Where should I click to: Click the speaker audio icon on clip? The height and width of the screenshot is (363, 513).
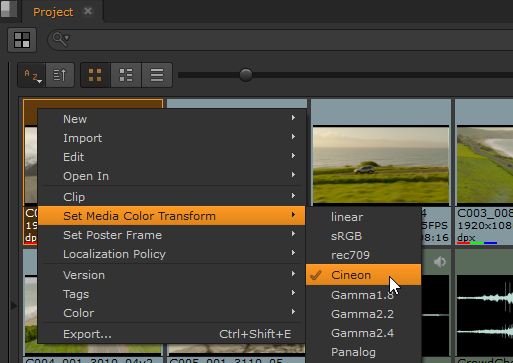click(x=440, y=262)
